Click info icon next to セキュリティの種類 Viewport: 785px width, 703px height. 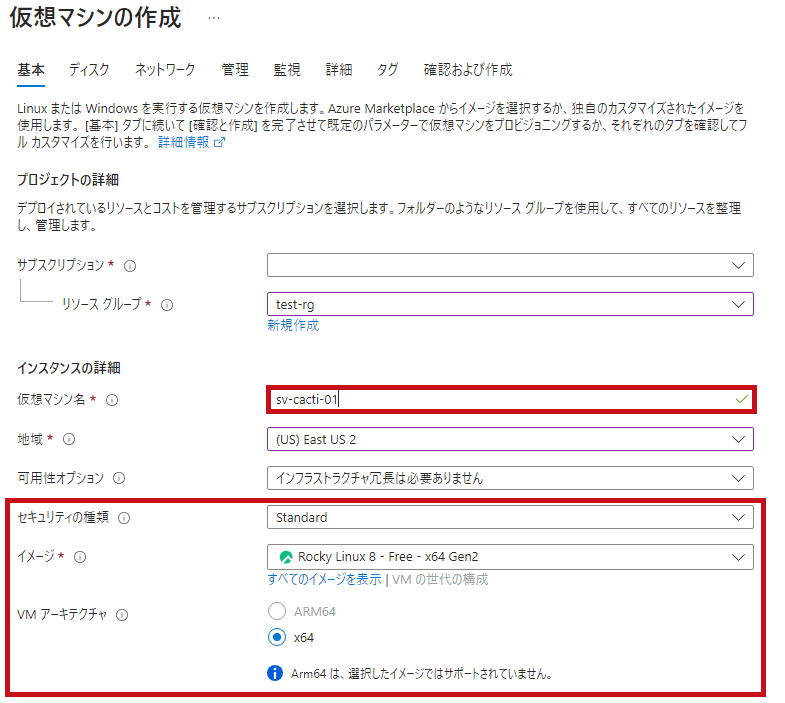click(124, 518)
